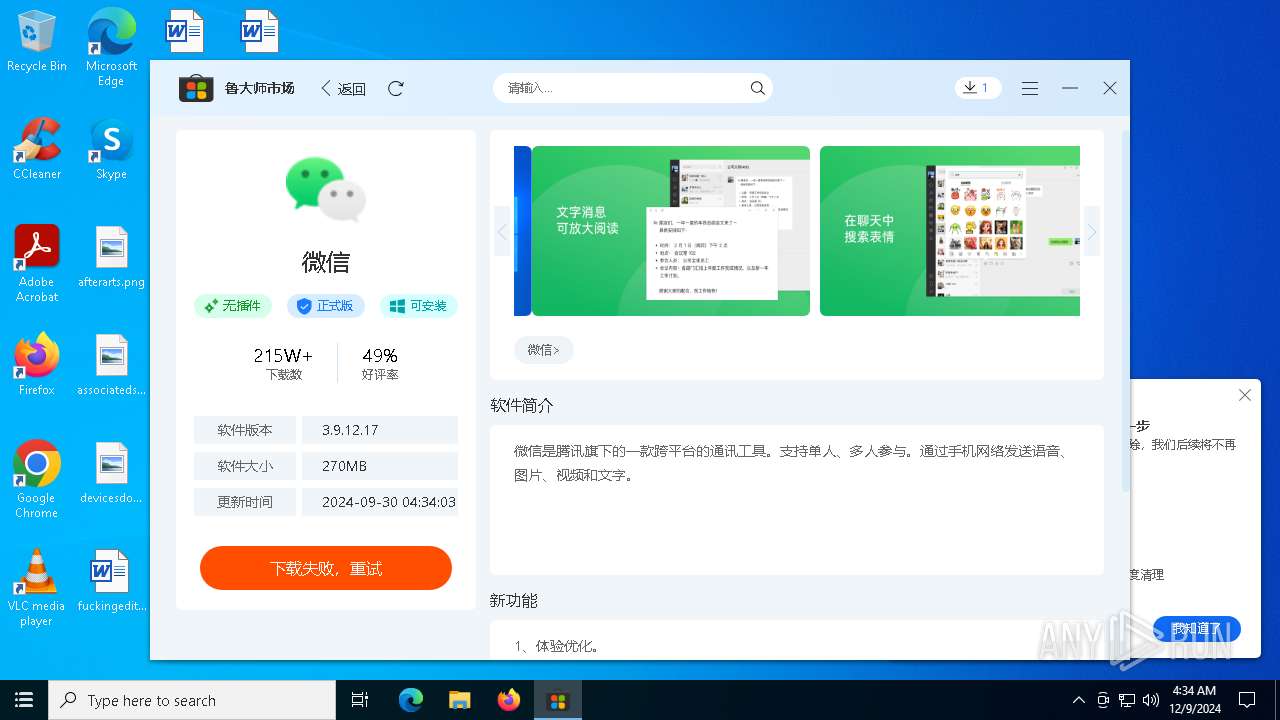
Task: Click the 49% 好评率 rating
Action: (380, 364)
